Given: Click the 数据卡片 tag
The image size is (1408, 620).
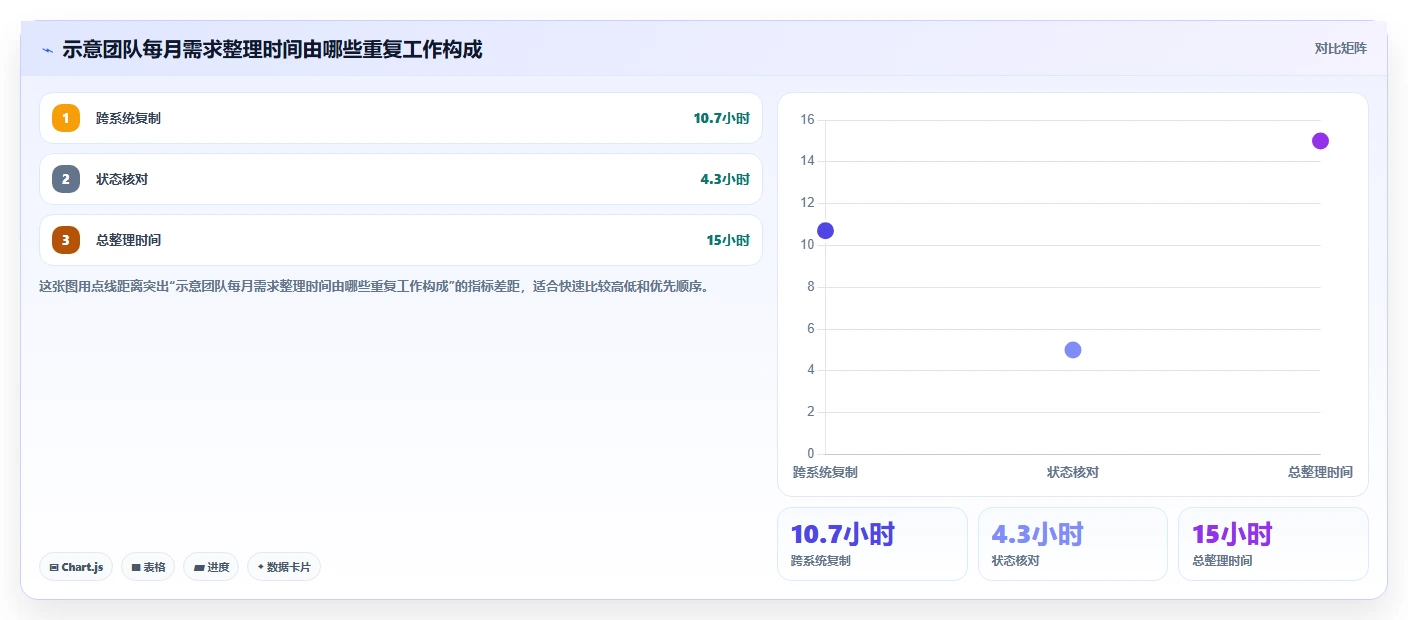Looking at the screenshot, I should click(284, 567).
